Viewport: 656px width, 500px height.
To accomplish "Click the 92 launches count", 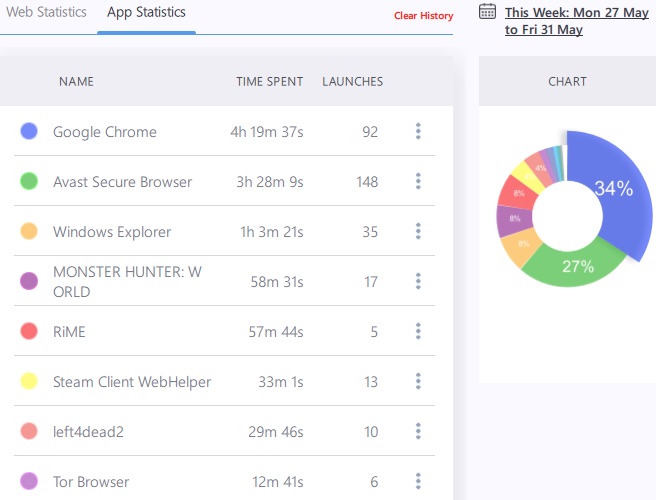I will [370, 132].
